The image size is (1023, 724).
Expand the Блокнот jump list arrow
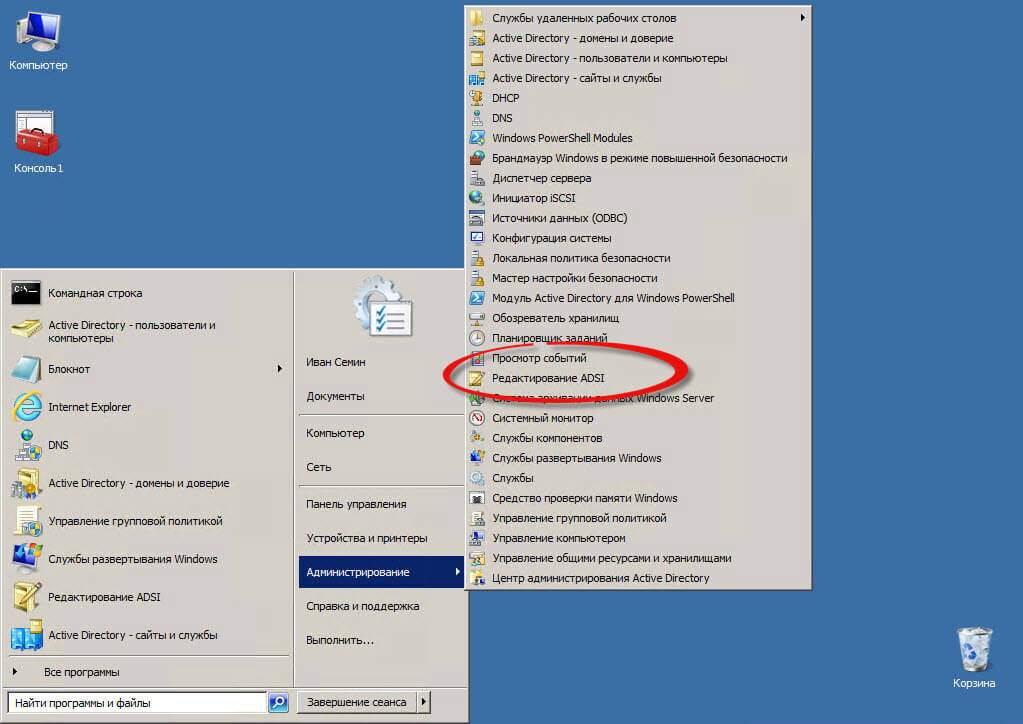pos(280,369)
